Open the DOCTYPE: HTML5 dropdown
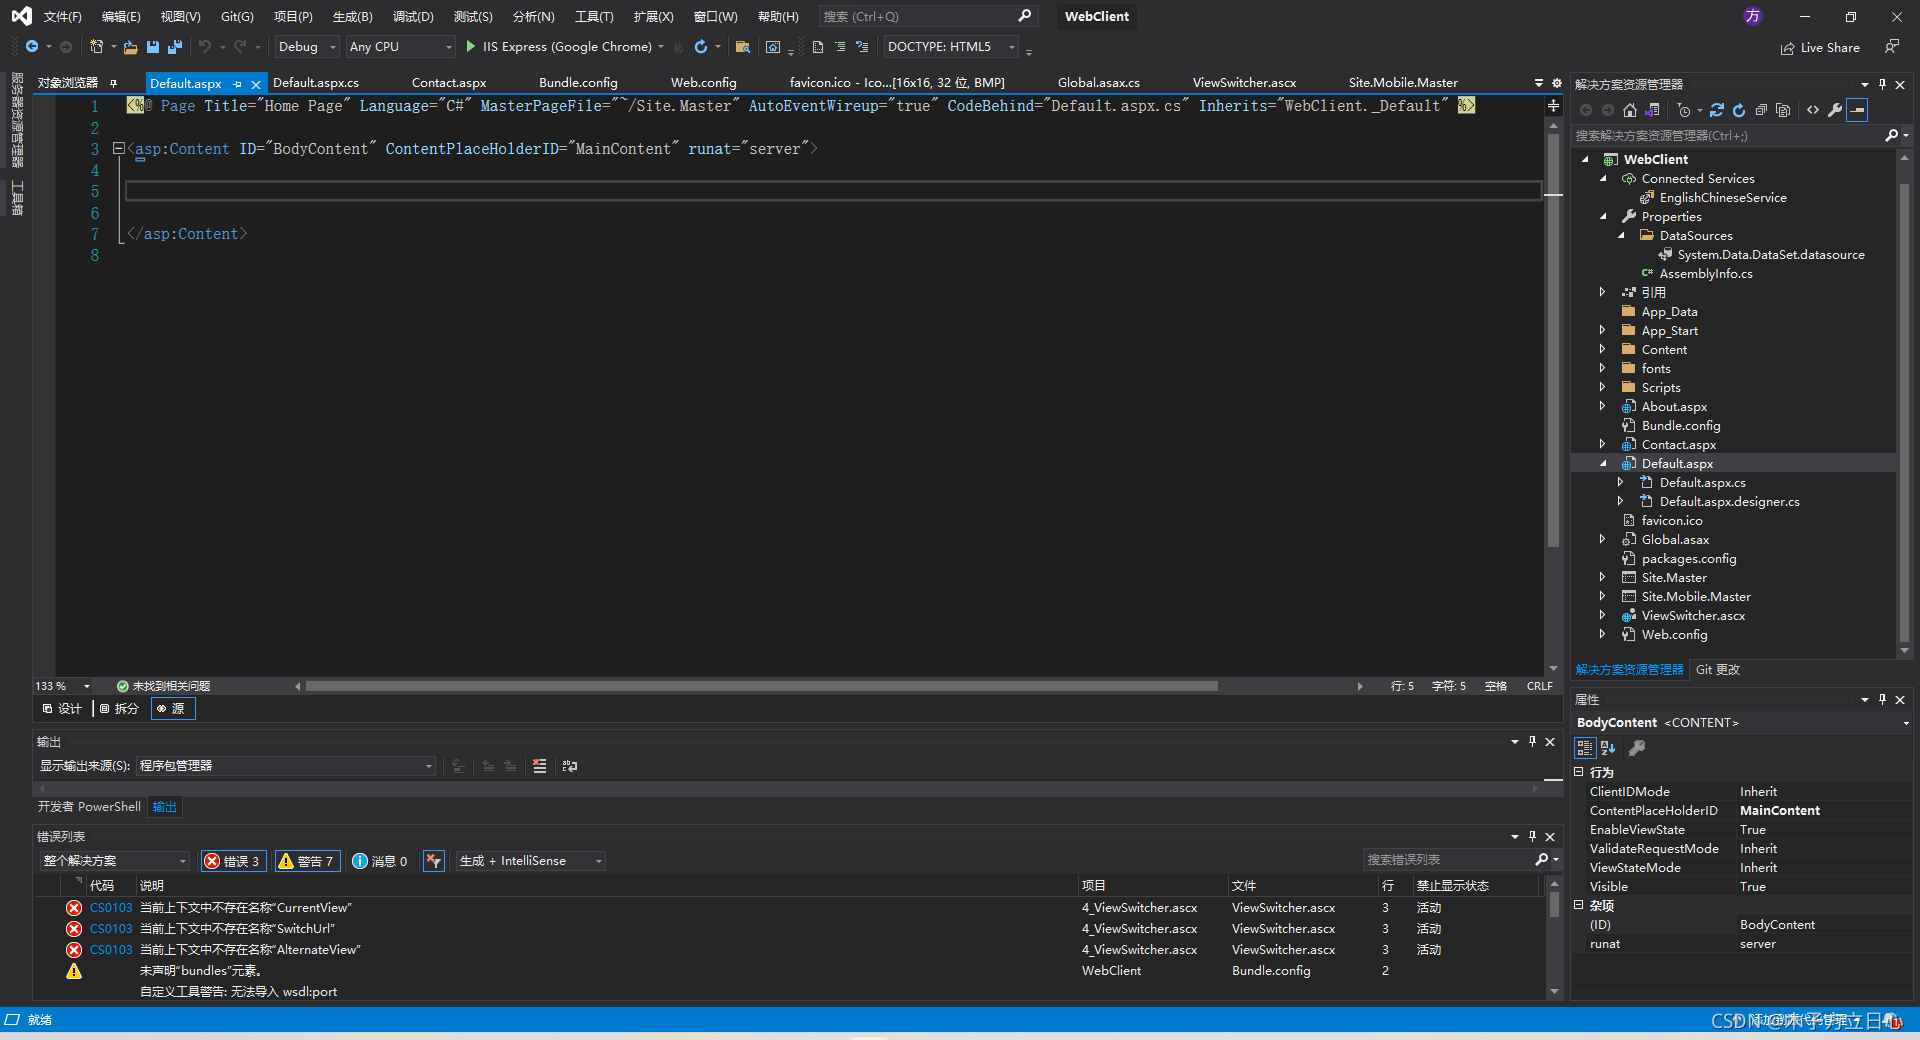The width and height of the screenshot is (1920, 1040). [x=951, y=47]
